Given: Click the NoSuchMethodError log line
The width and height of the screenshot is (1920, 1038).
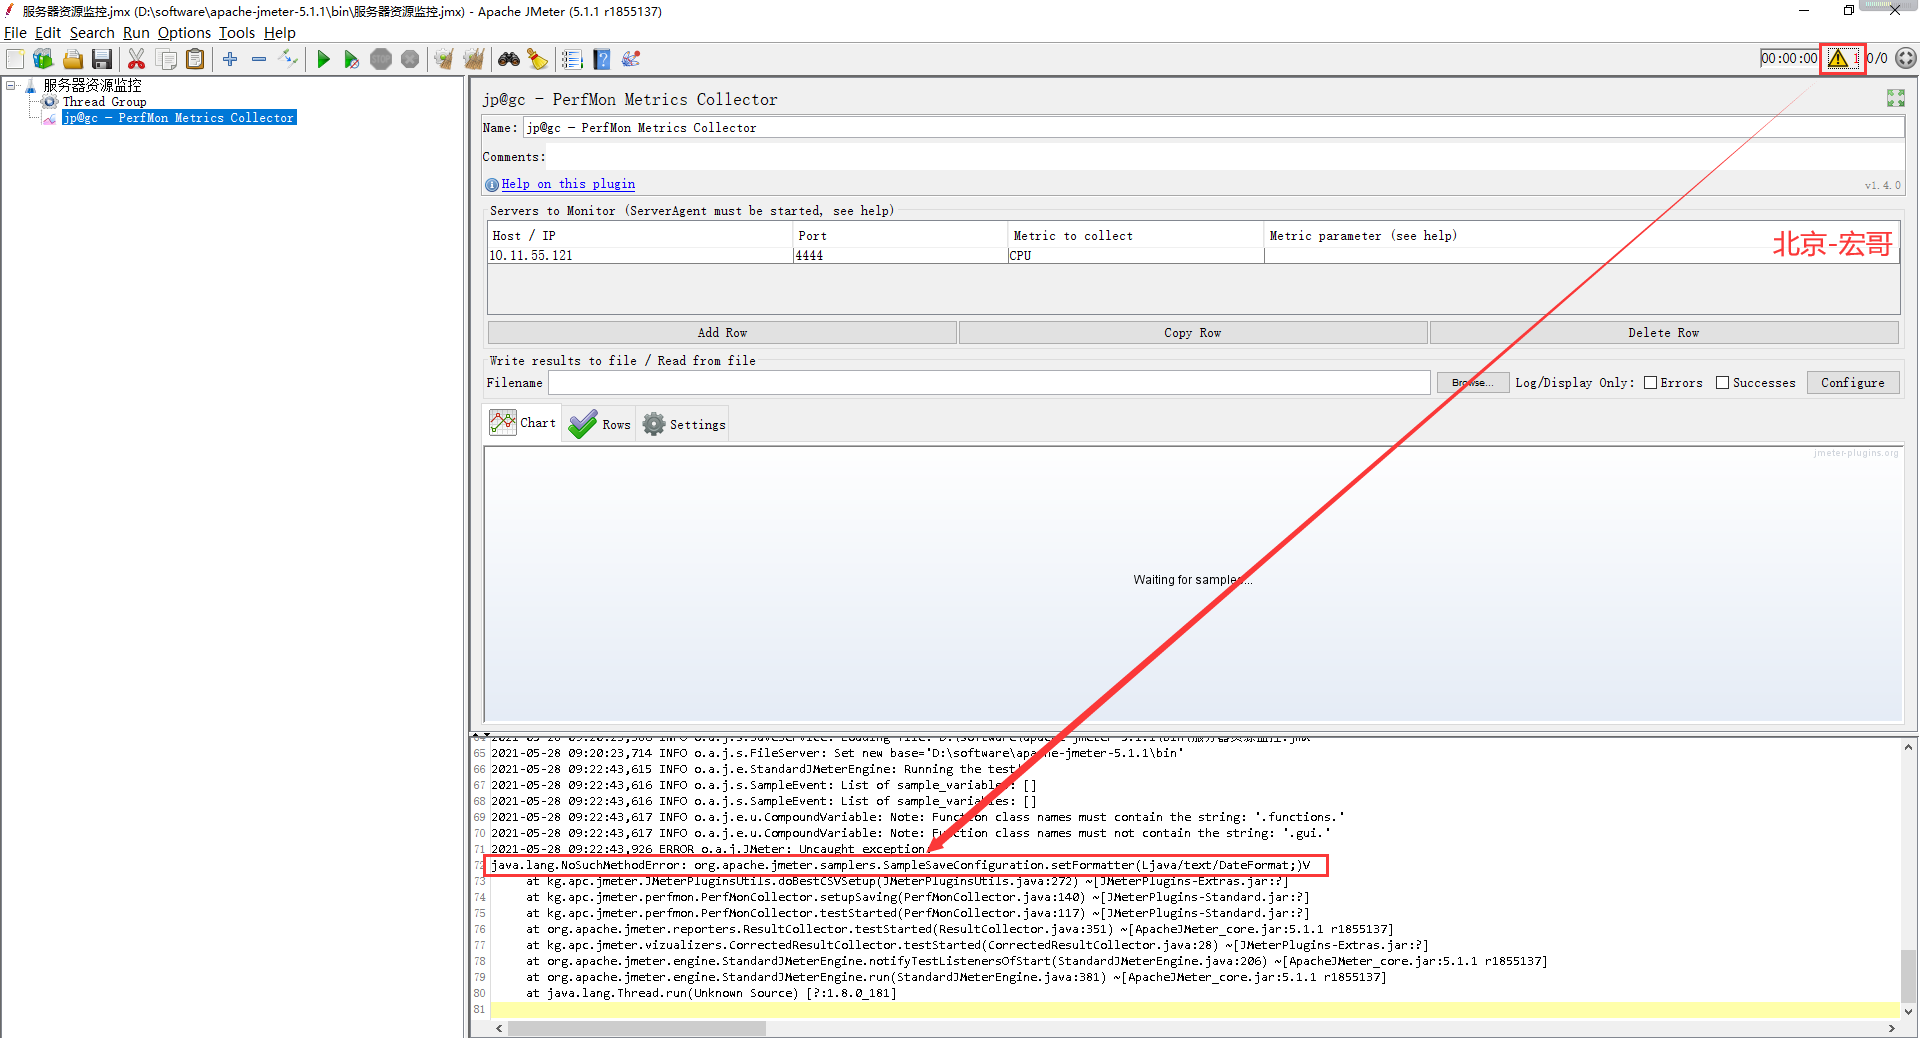Looking at the screenshot, I should pos(900,866).
